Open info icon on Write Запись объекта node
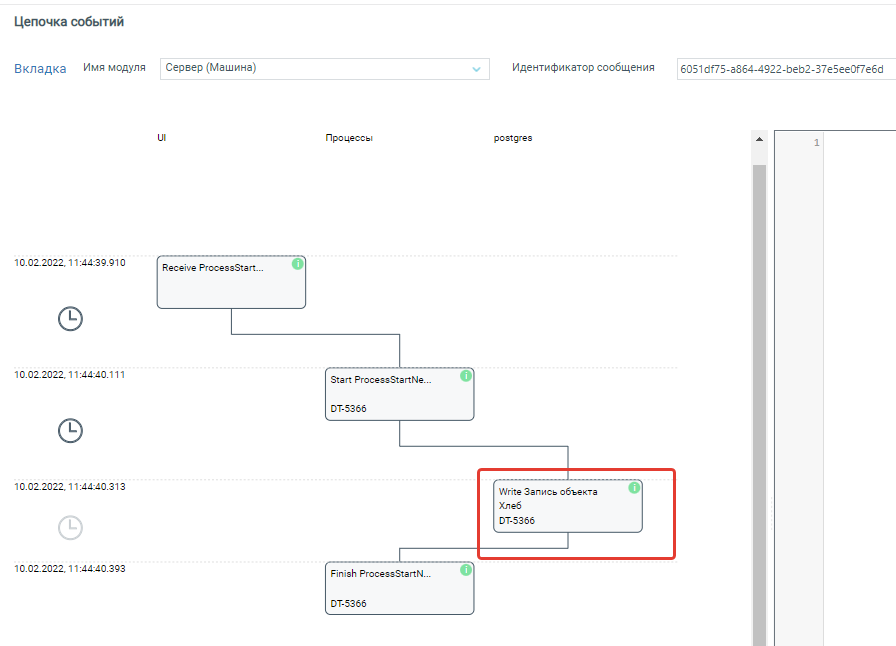 click(x=634, y=488)
